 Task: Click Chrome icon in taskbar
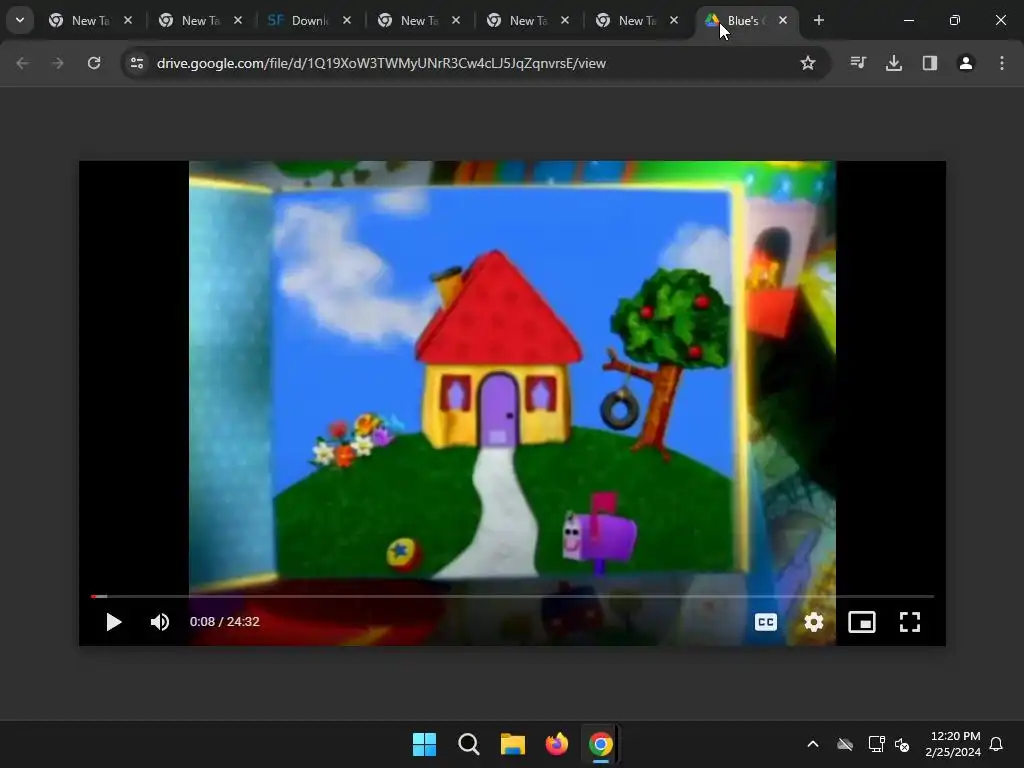(601, 744)
